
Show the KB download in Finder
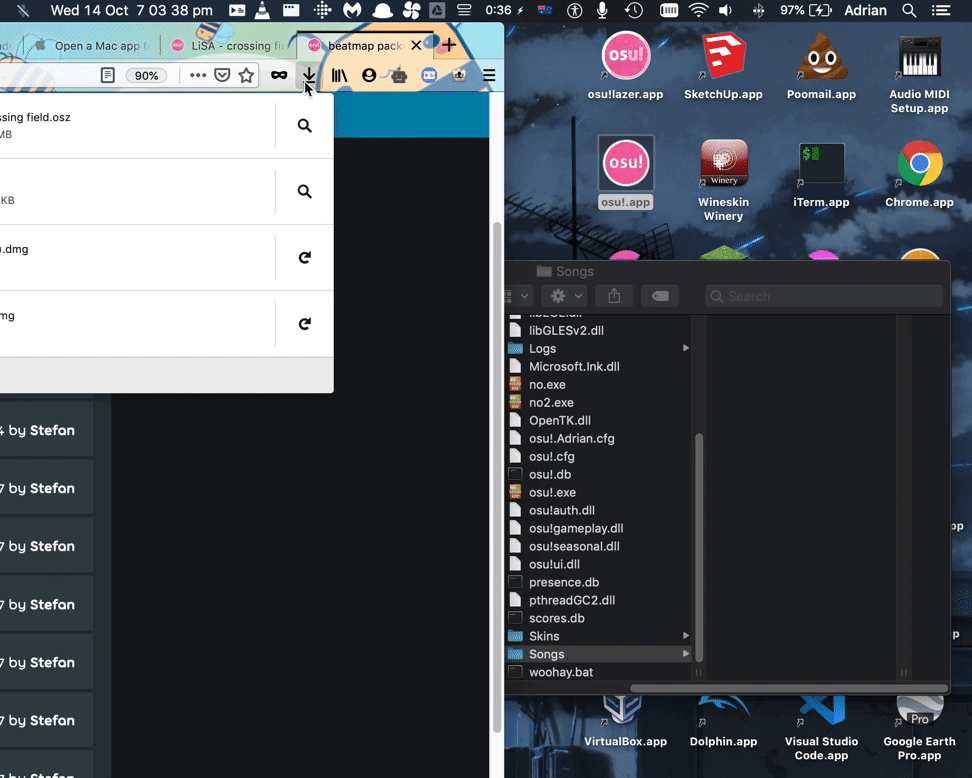304,192
